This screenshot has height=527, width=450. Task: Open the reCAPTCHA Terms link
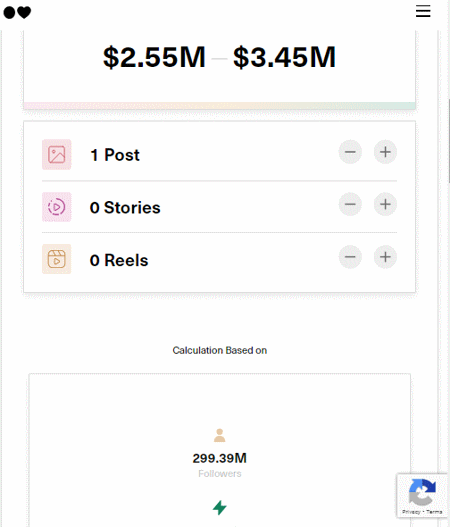(434, 512)
